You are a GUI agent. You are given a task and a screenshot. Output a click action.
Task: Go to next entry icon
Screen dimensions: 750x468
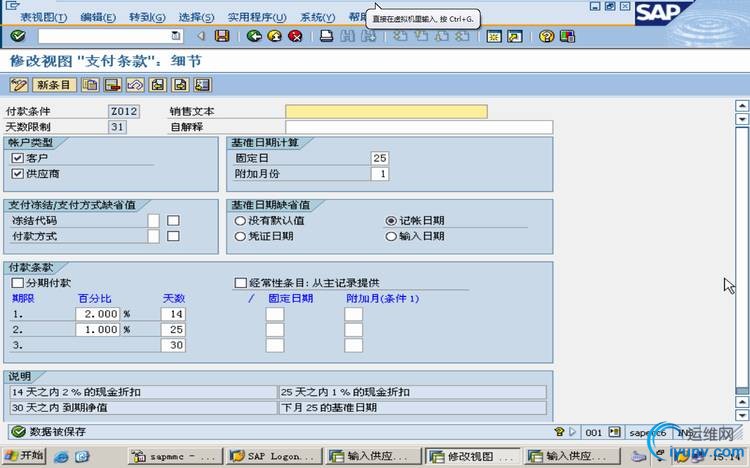click(x=180, y=85)
